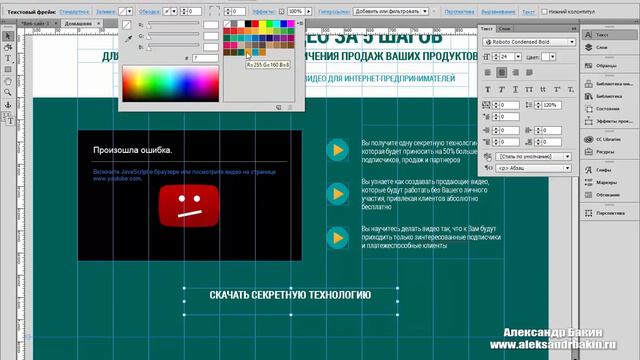Viewport: 640px width, 360px height.
Task: Select the Crop tool in toolbox
Action: tap(8, 47)
